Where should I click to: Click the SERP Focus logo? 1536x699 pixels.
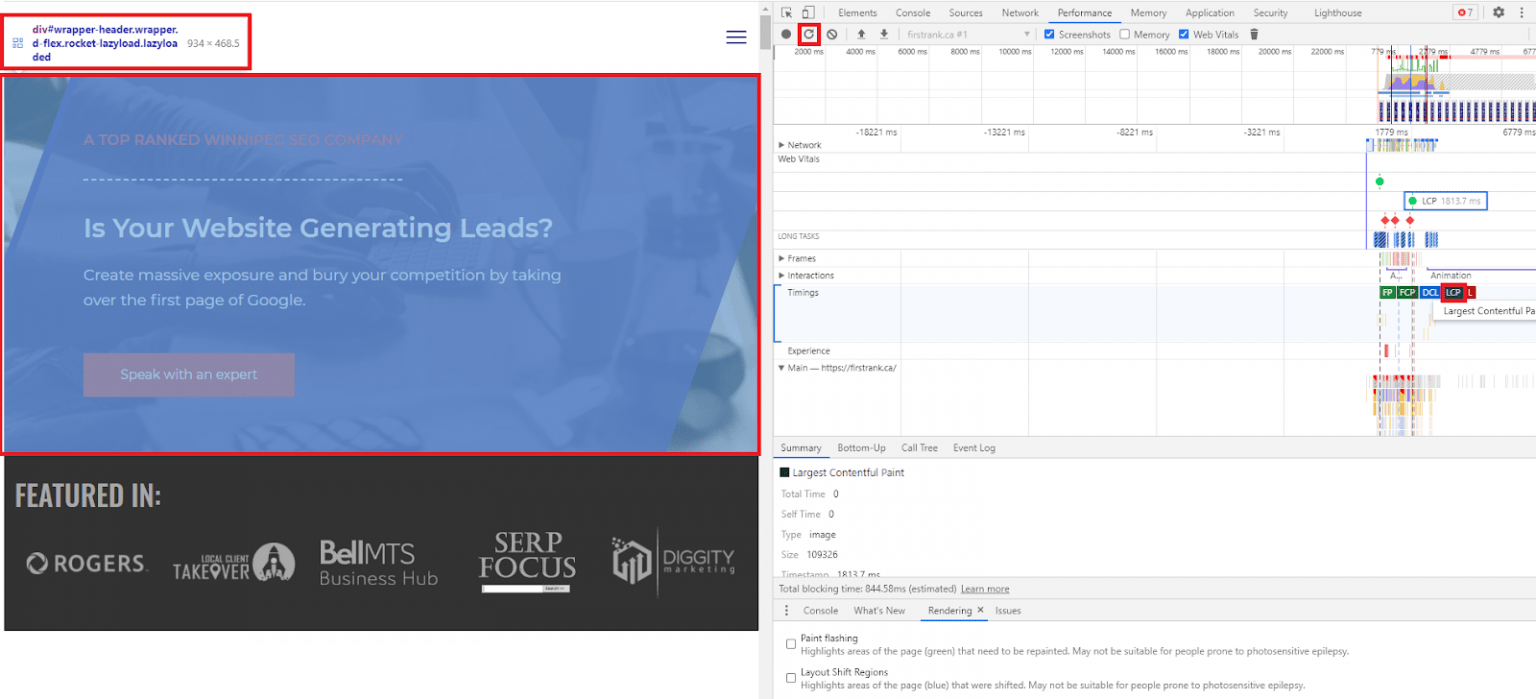point(527,563)
